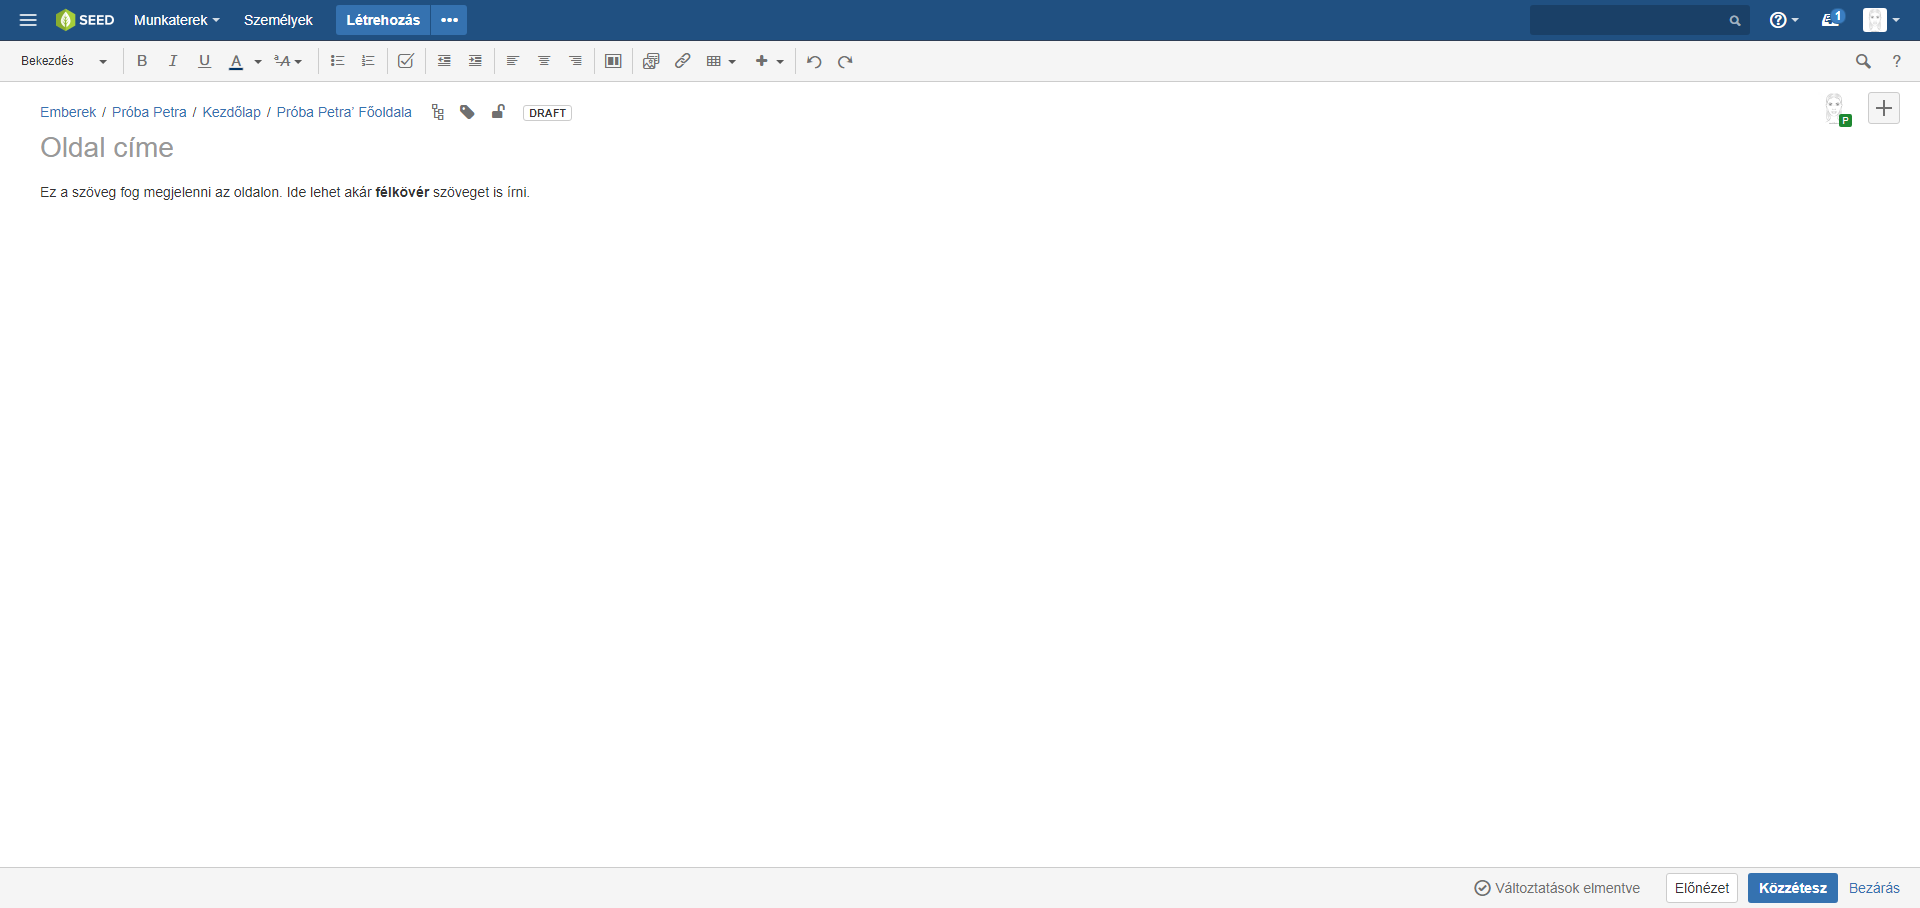This screenshot has height=908, width=1920.
Task: Toggle italic formatting
Action: tap(173, 61)
